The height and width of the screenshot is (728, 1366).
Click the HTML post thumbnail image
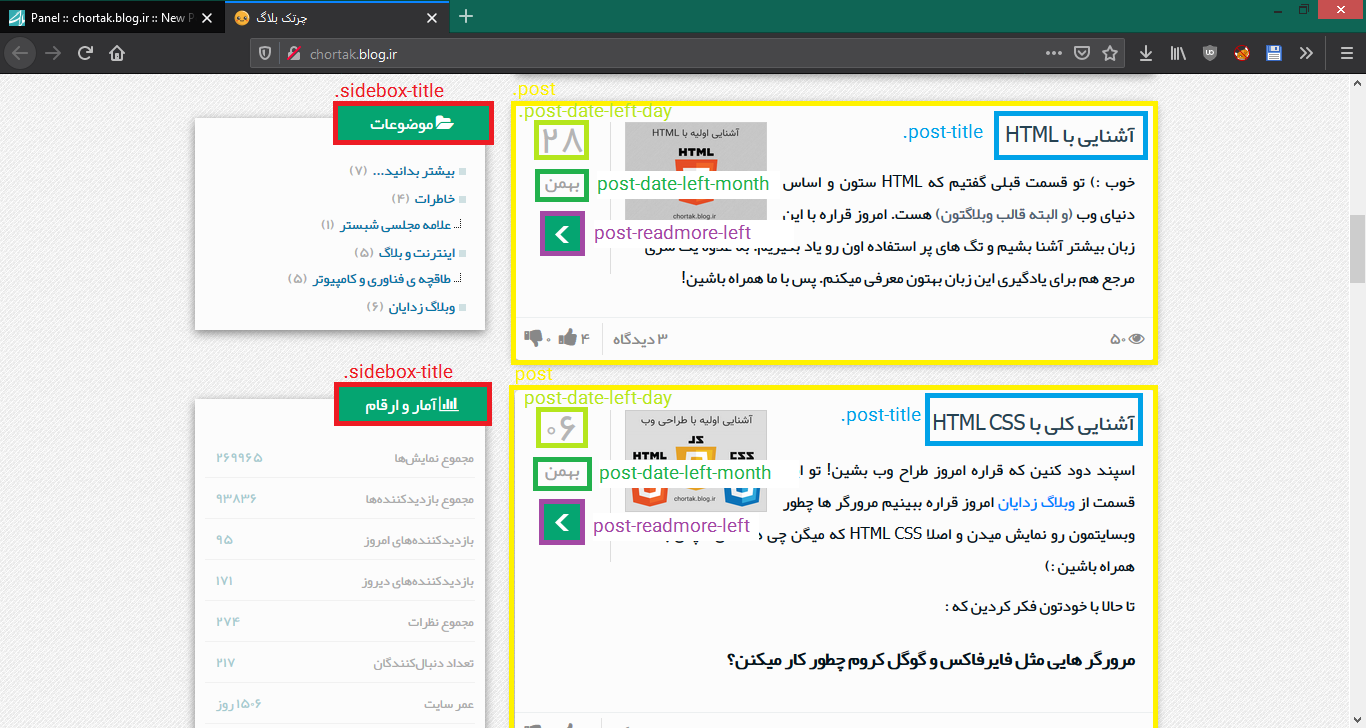tap(696, 170)
